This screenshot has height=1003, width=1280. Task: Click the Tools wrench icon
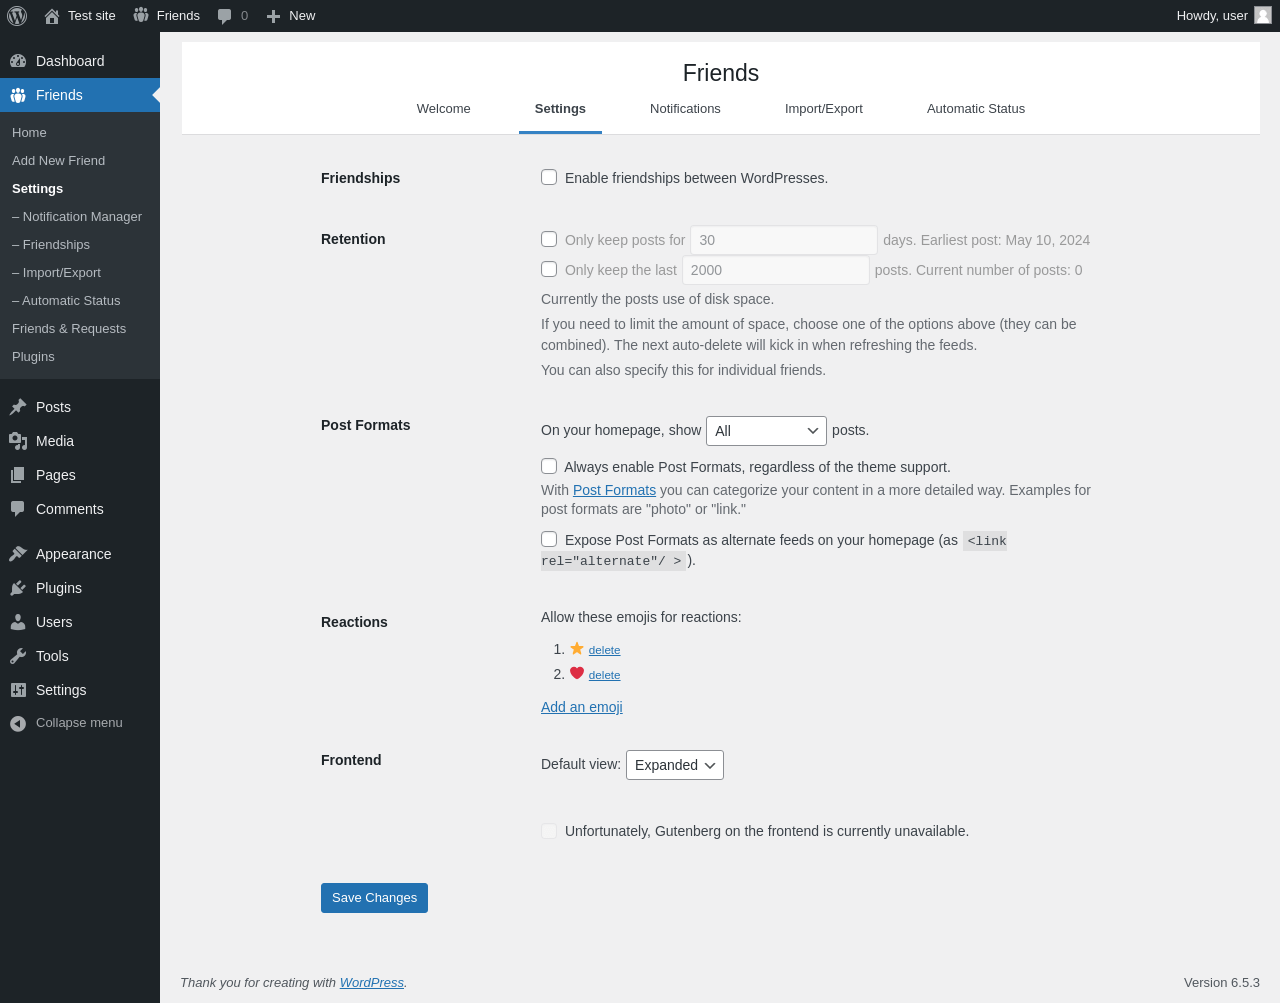click(18, 656)
